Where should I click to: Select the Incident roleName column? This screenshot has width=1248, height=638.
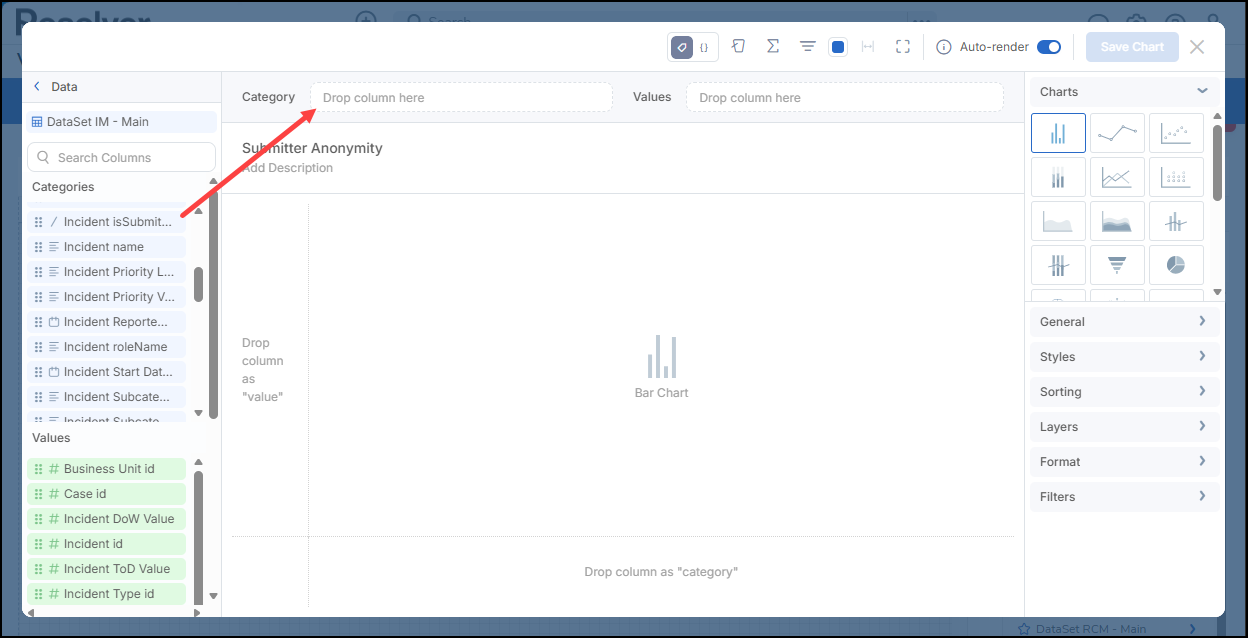[107, 347]
